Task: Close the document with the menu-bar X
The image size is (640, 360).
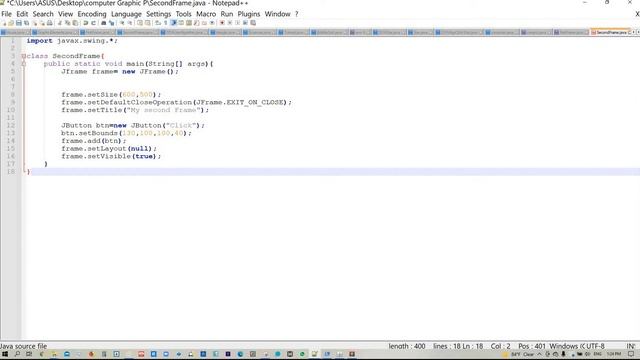Action: tap(637, 14)
